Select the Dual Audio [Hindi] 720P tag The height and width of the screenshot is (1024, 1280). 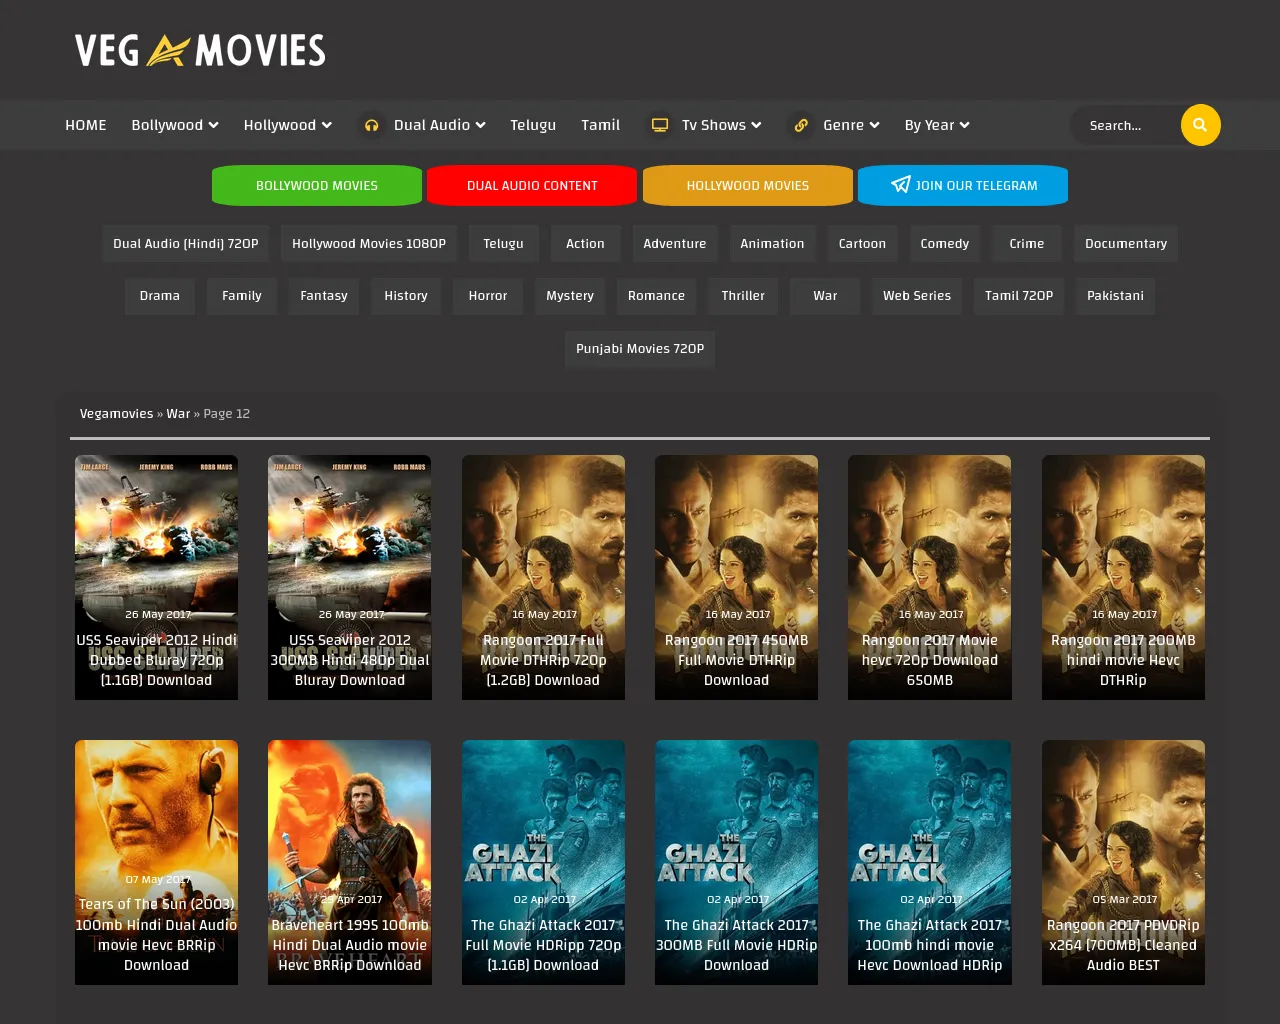[186, 243]
